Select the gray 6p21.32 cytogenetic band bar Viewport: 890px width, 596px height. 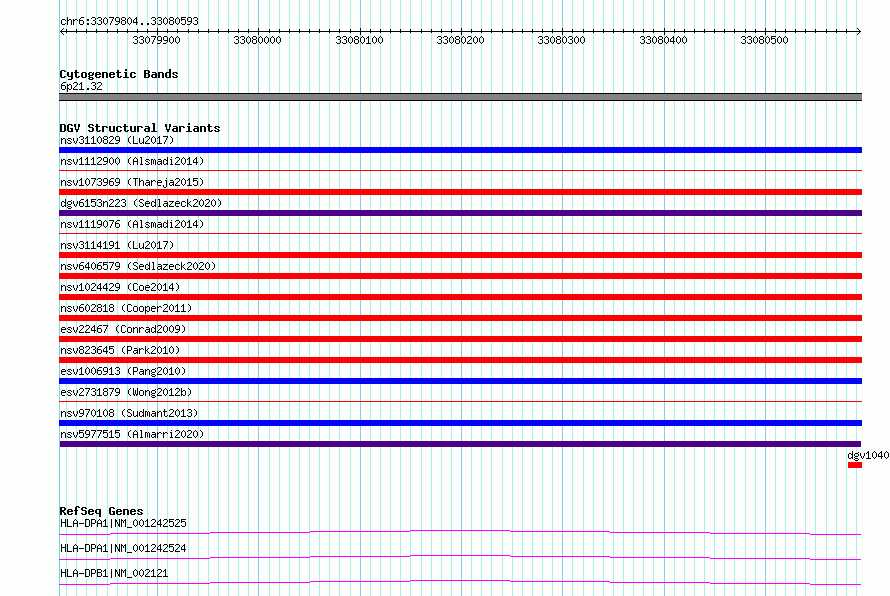click(x=460, y=97)
